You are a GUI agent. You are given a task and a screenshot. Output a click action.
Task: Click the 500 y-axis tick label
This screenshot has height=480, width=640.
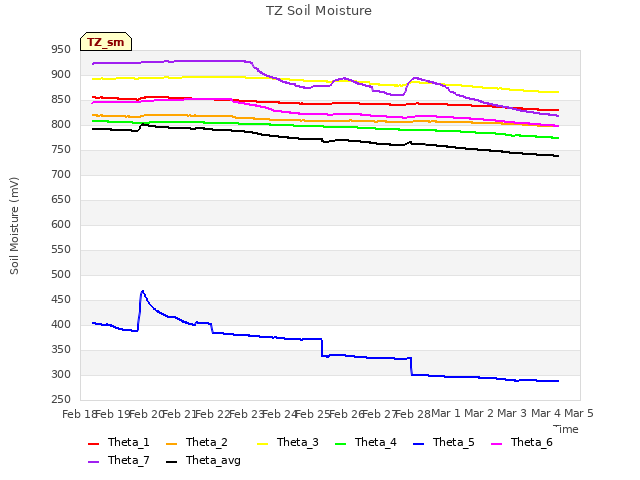pos(61,275)
